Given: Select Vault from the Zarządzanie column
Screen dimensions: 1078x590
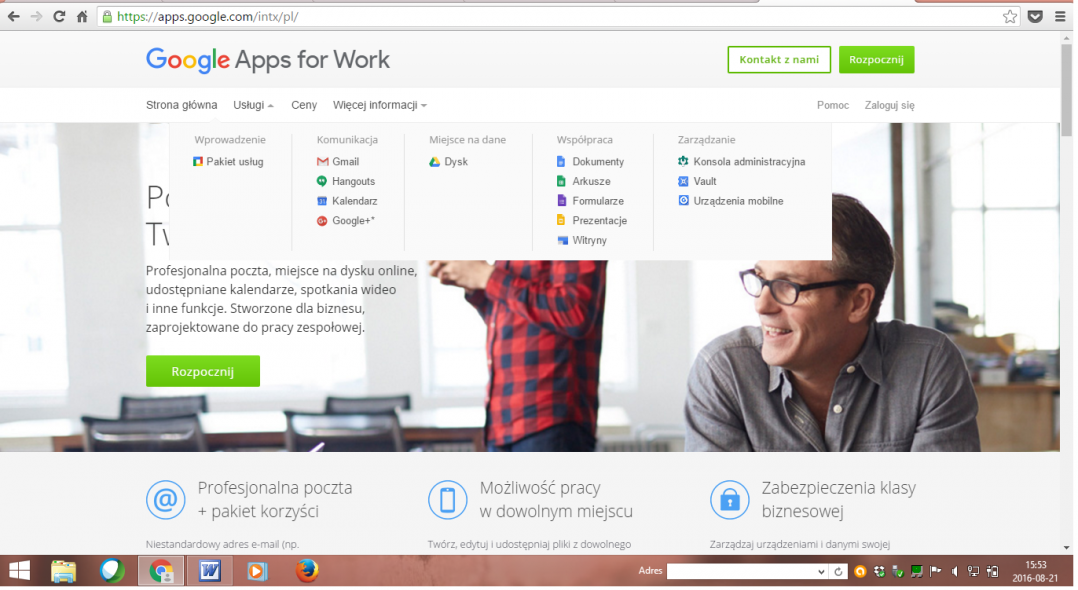Looking at the screenshot, I should tap(705, 182).
